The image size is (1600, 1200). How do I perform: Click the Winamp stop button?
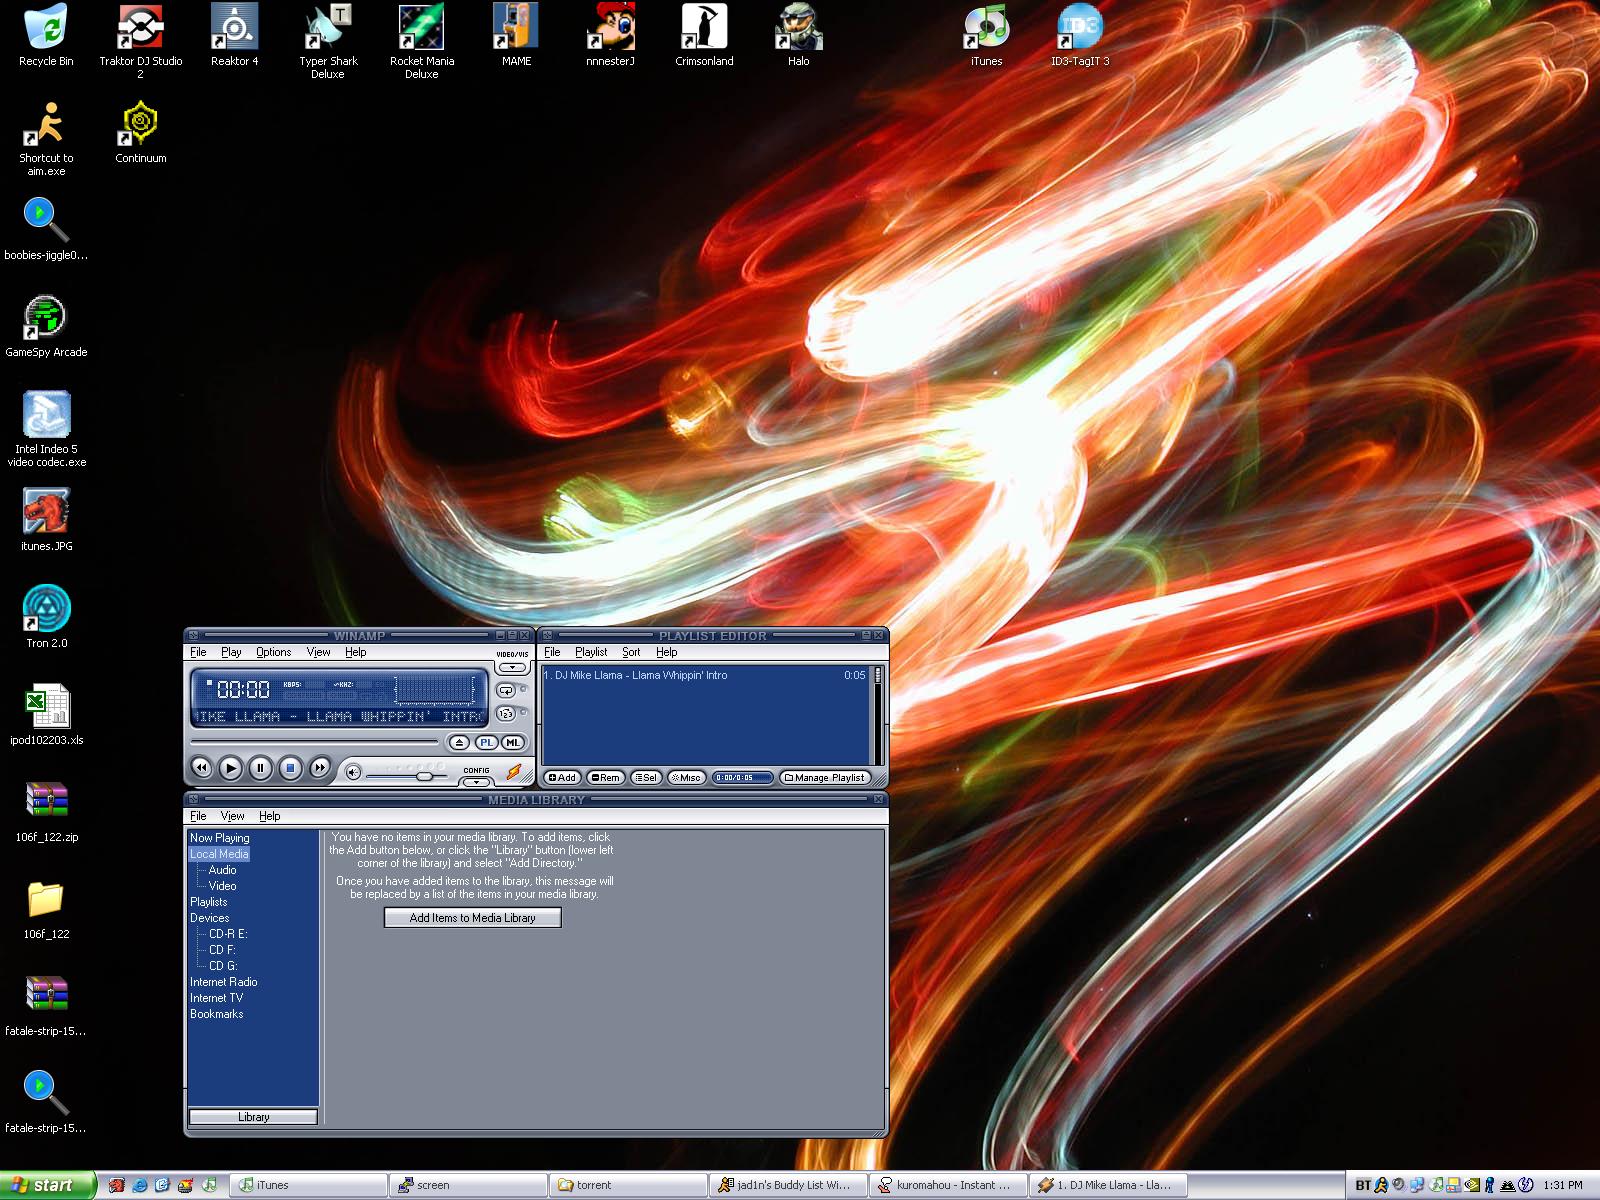click(290, 768)
